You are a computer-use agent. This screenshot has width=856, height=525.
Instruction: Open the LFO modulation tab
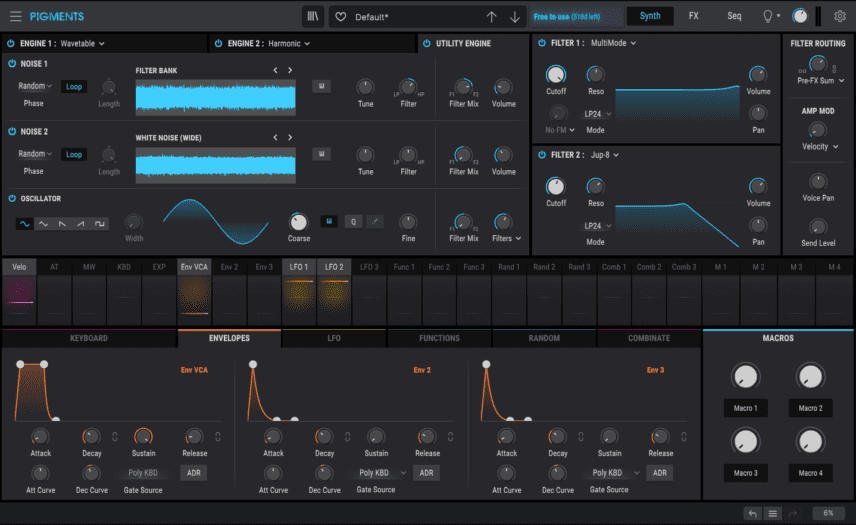pyautogui.click(x=334, y=338)
